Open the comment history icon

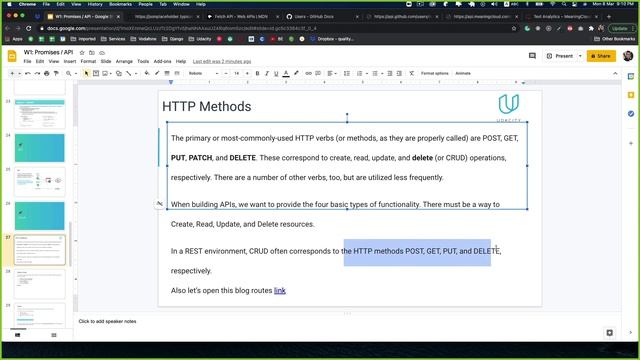pos(532,56)
